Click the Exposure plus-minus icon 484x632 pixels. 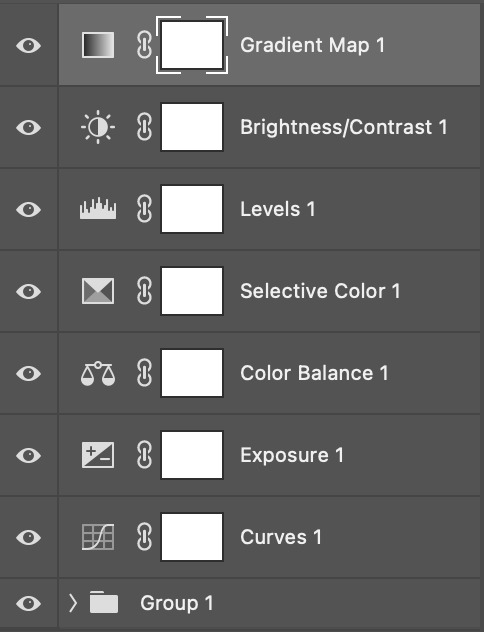(98, 455)
